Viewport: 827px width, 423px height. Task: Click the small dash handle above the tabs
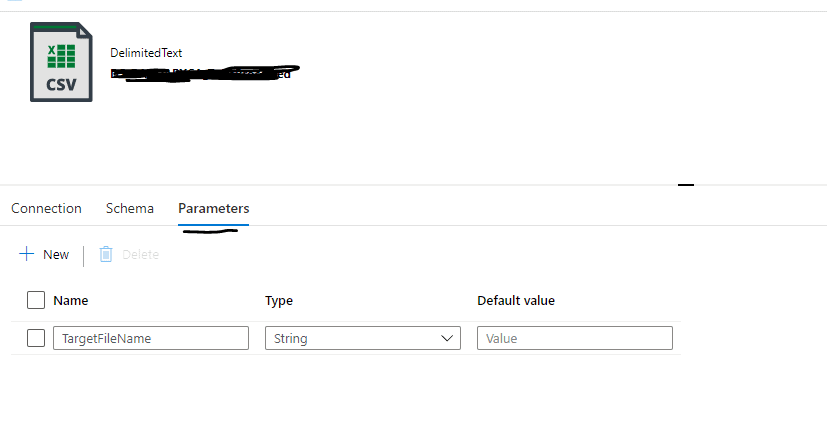coord(685,185)
